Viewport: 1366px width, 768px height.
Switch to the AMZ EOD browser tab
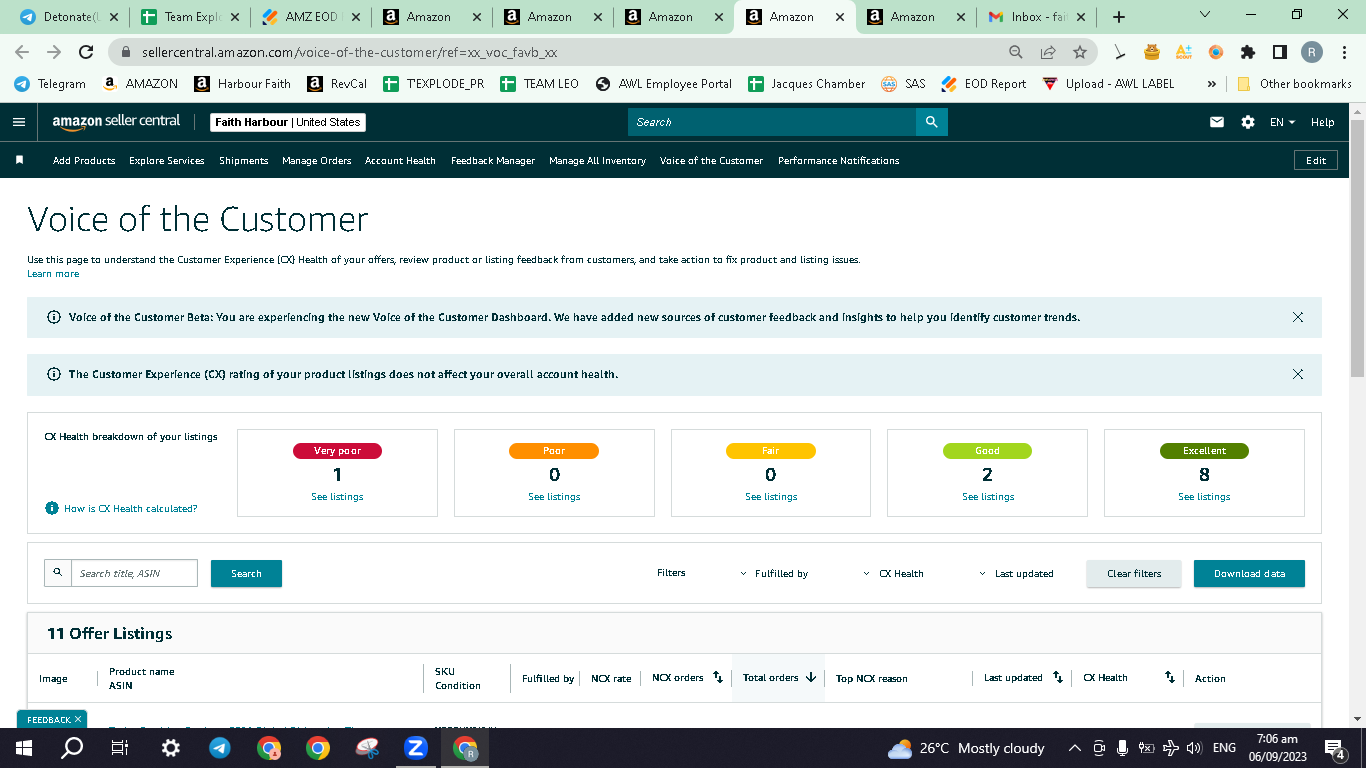tap(310, 17)
